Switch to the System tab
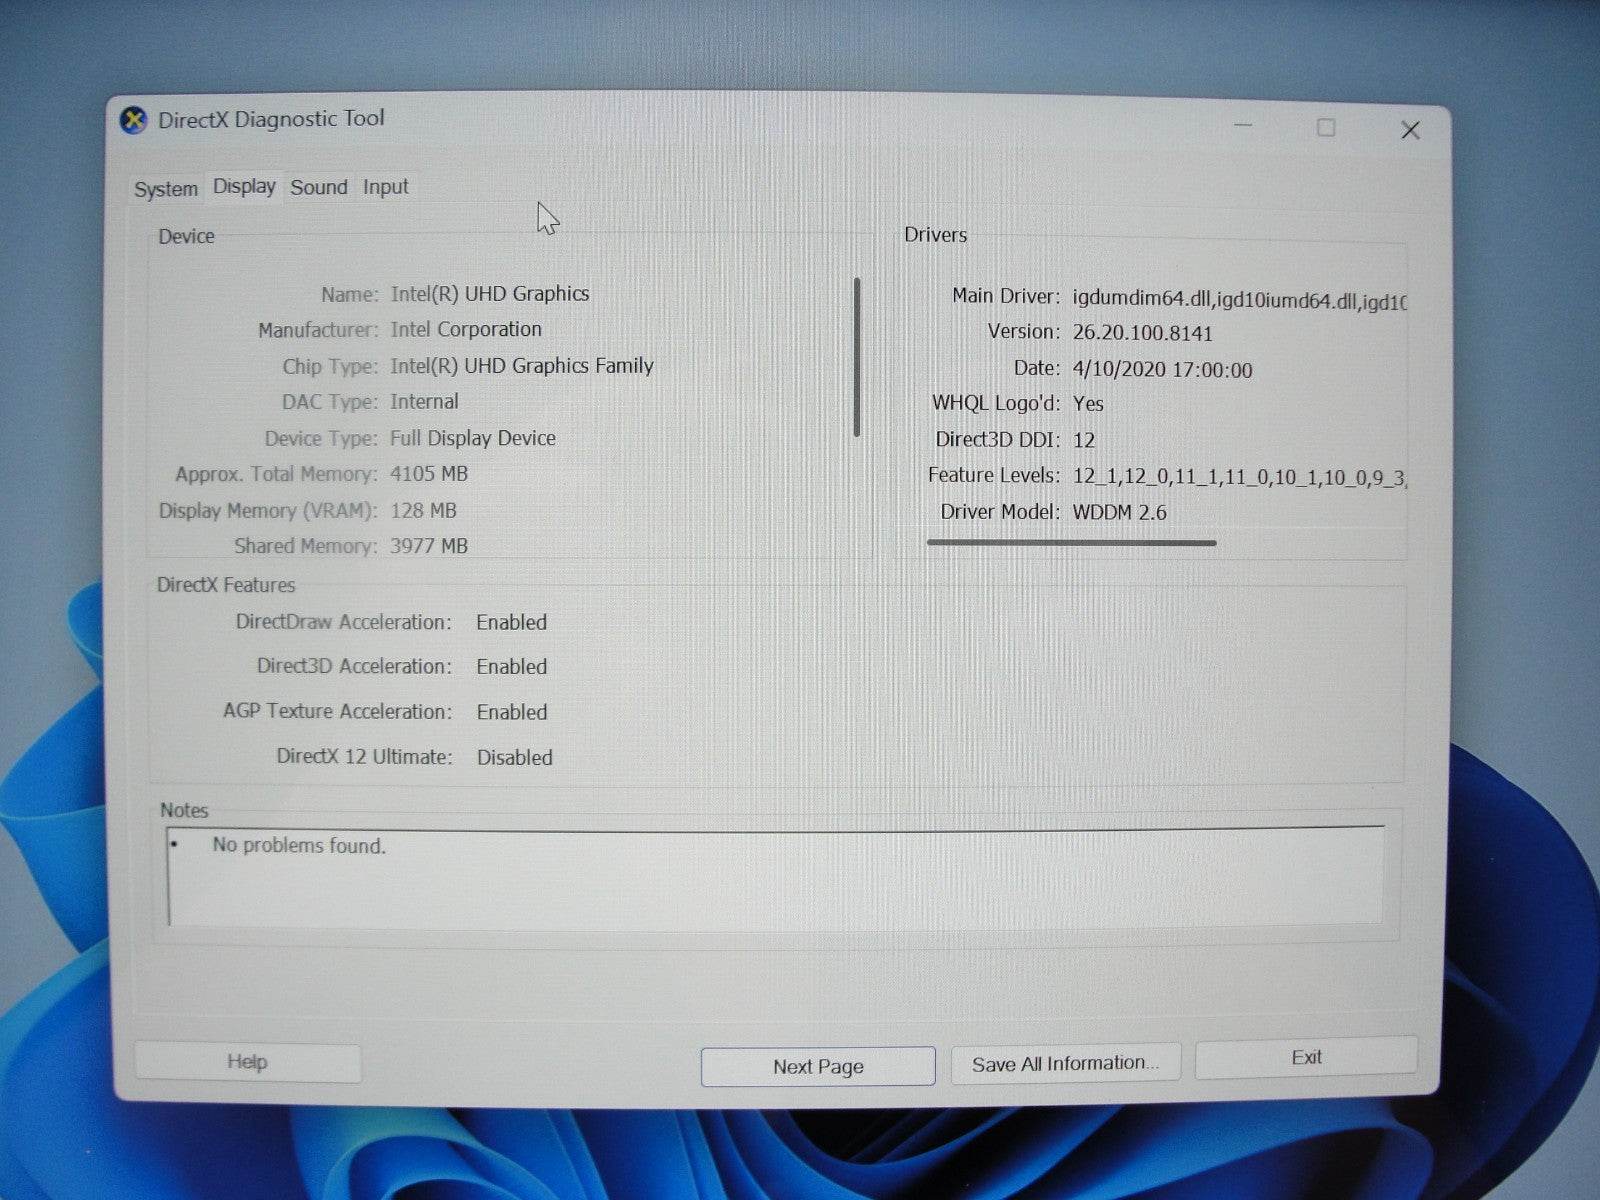The width and height of the screenshot is (1600, 1200). click(x=165, y=188)
